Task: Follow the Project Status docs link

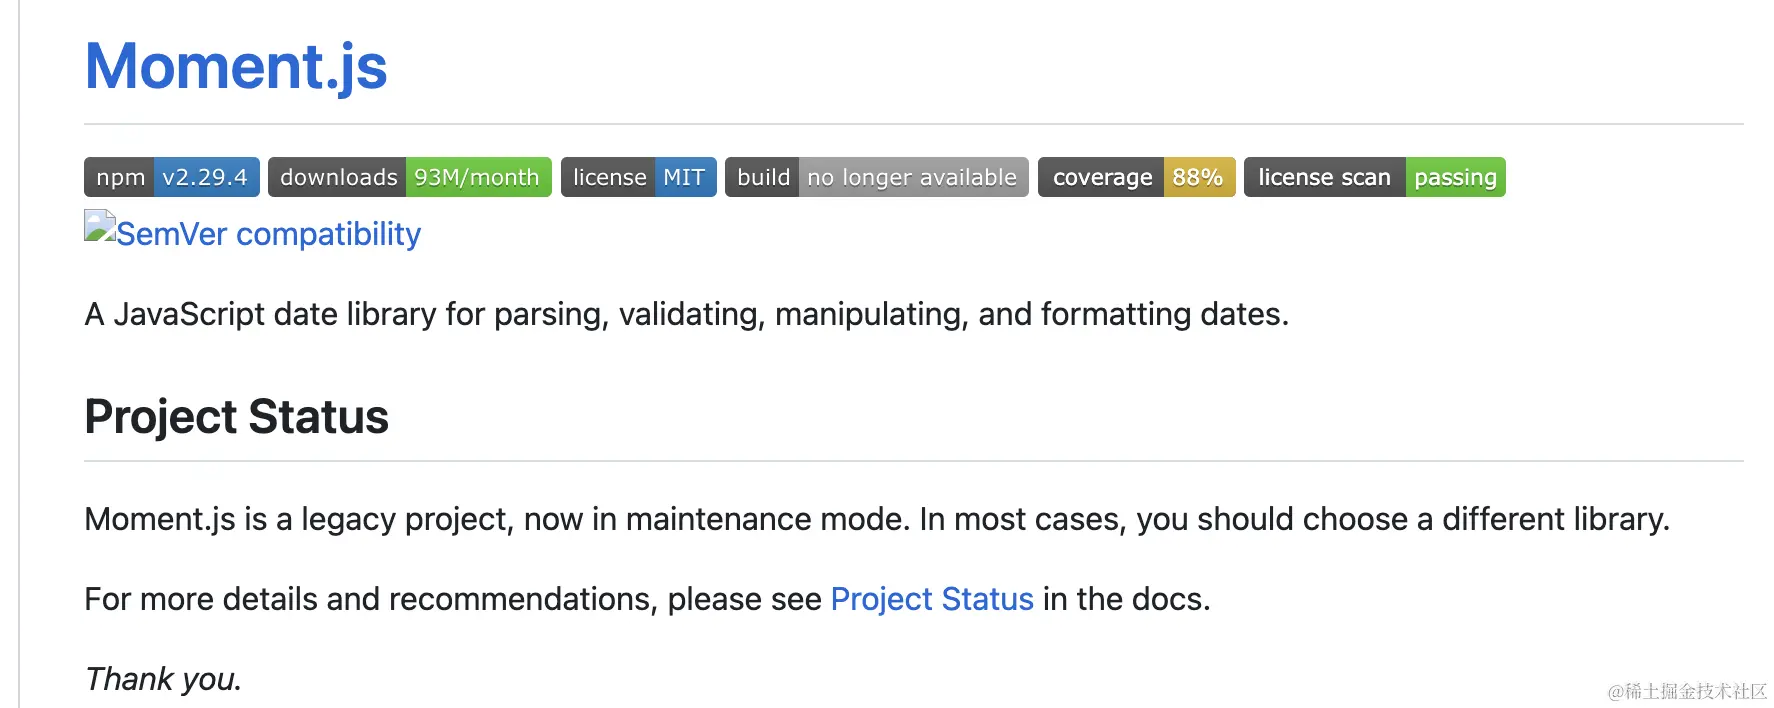Action: (x=932, y=599)
